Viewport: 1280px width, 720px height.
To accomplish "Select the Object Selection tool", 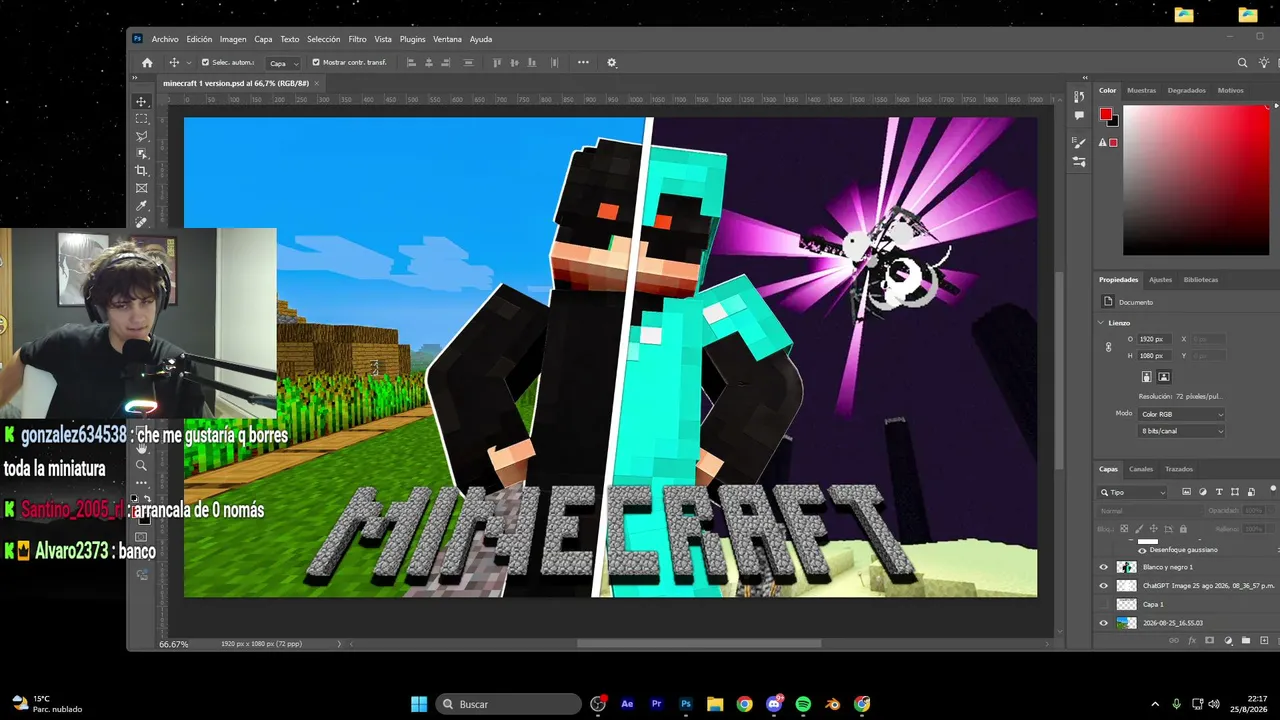I will (x=141, y=153).
